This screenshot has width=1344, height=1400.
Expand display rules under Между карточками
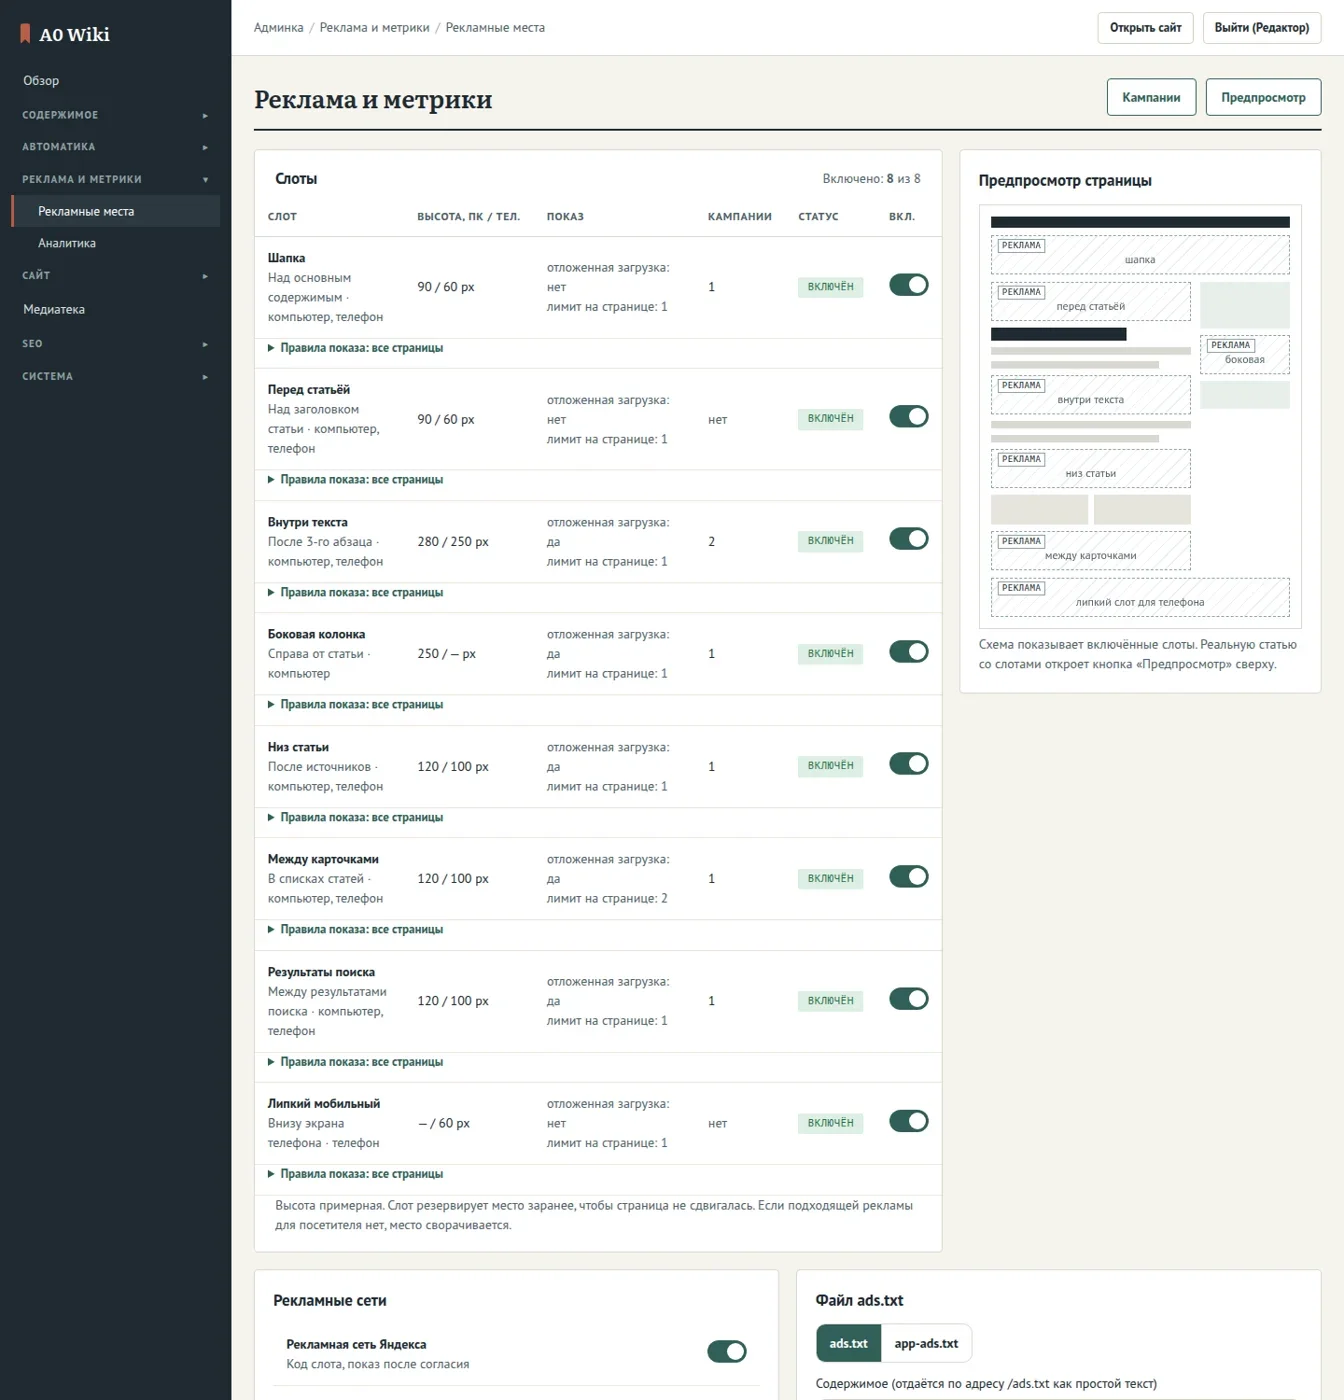(355, 930)
